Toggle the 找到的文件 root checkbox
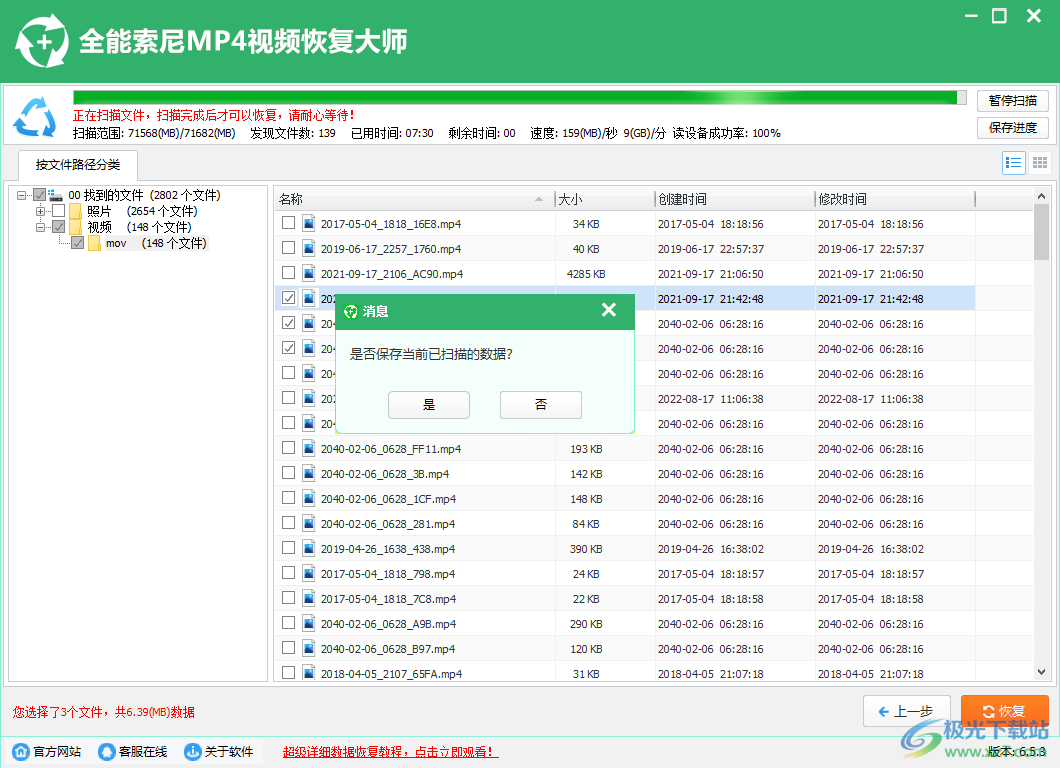This screenshot has height=768, width=1060. [x=40, y=195]
